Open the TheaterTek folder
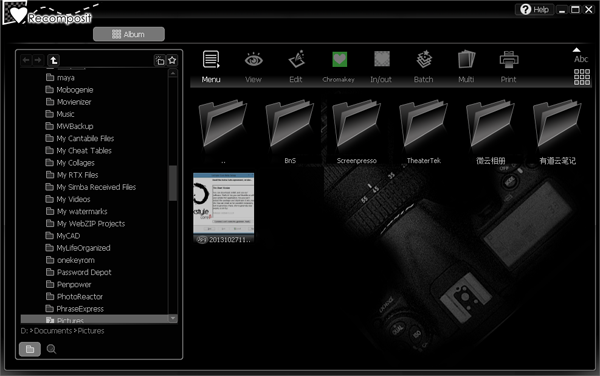 click(424, 132)
